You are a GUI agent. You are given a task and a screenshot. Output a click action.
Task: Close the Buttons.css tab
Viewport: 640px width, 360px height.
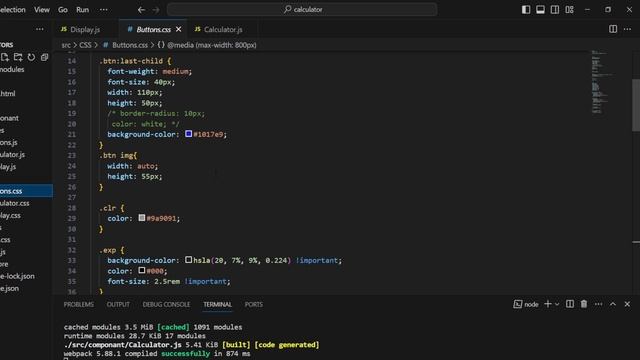[x=178, y=29]
